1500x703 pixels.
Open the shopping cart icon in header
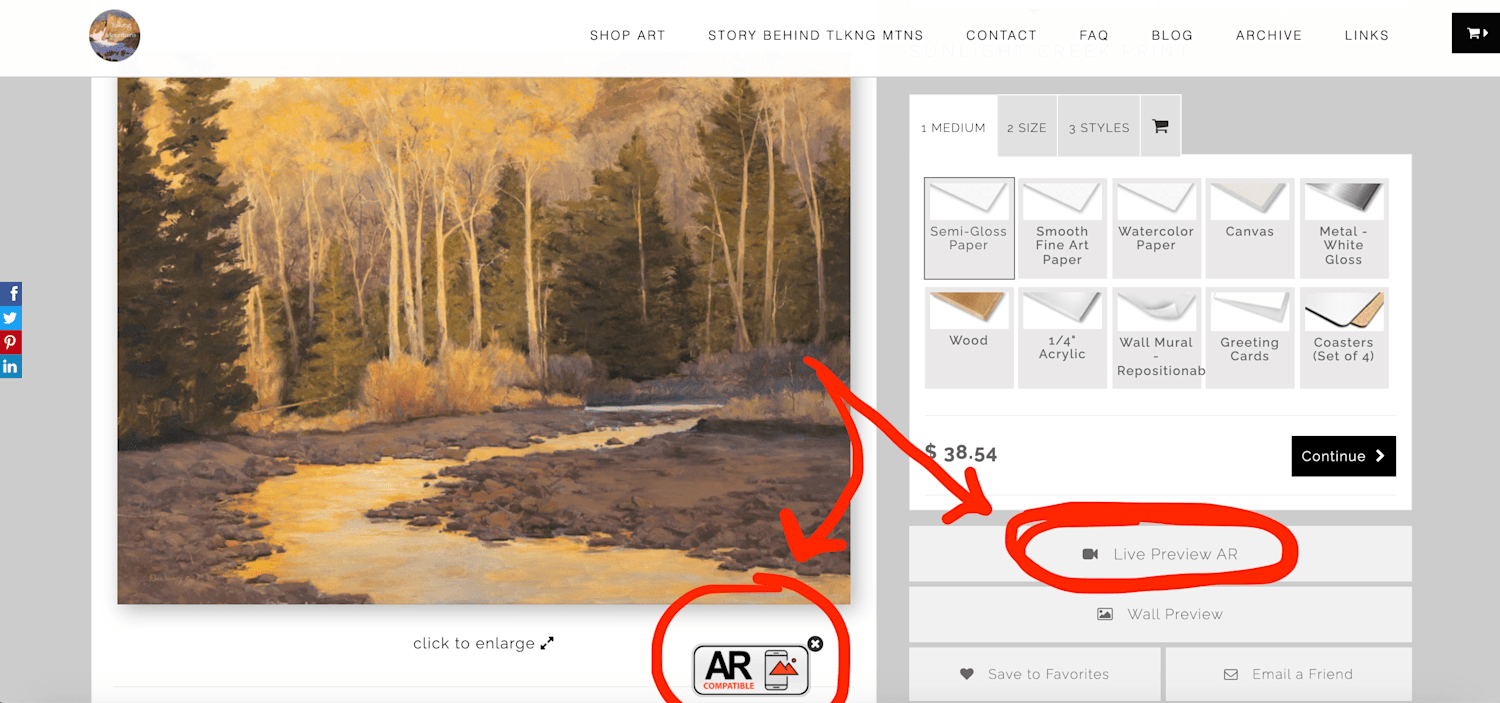(1475, 34)
